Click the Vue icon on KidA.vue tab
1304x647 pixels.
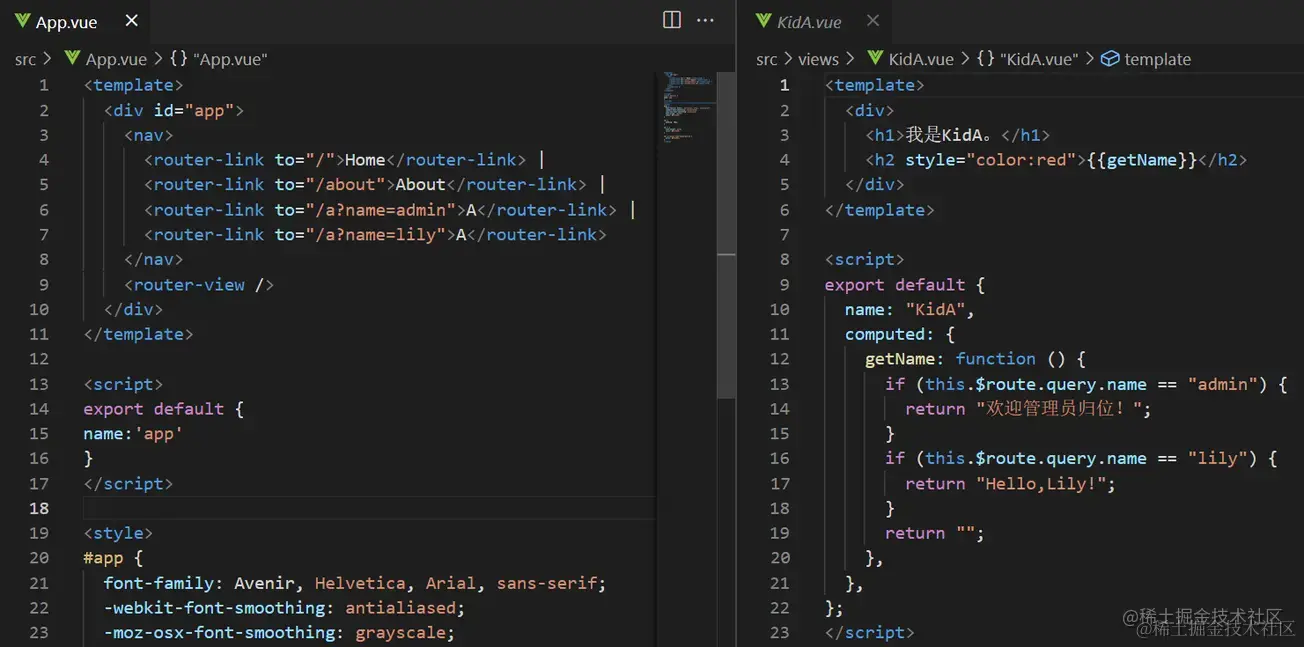(x=764, y=21)
